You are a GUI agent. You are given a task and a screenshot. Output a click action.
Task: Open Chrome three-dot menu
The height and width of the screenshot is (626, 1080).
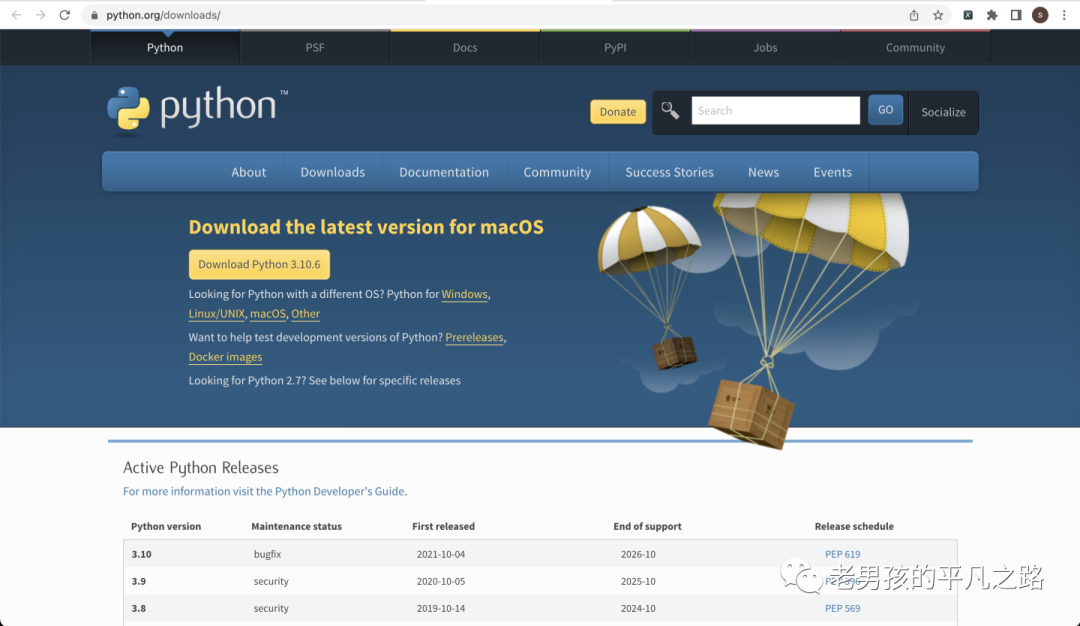click(x=1064, y=15)
